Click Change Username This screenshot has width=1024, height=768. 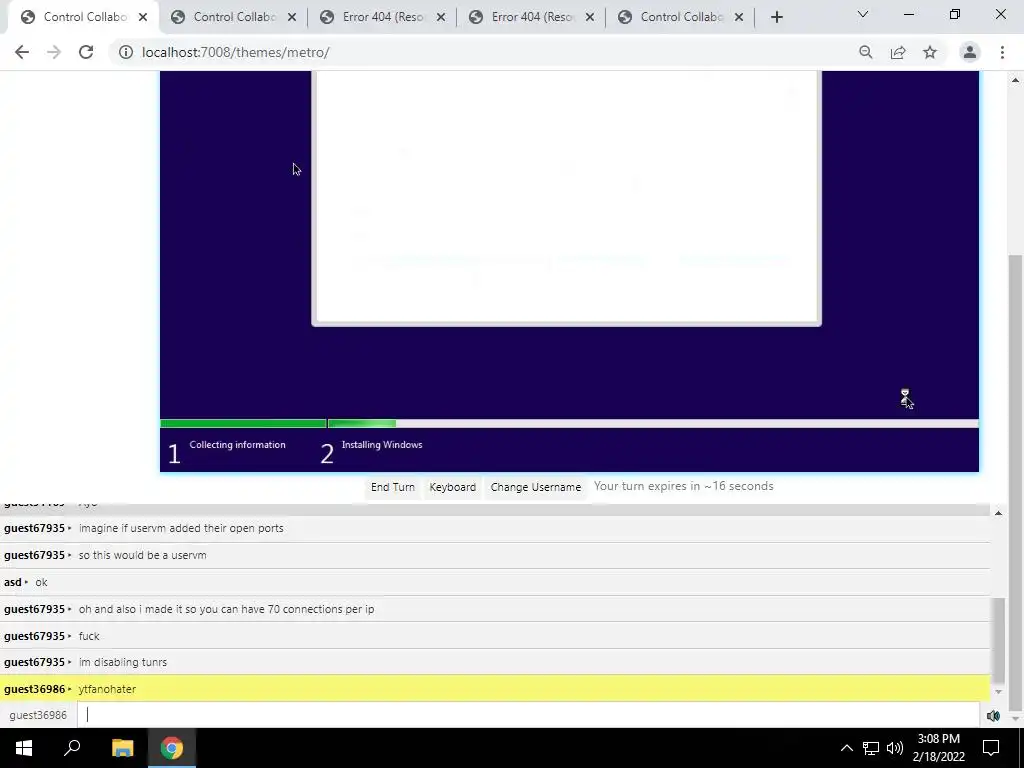536,487
